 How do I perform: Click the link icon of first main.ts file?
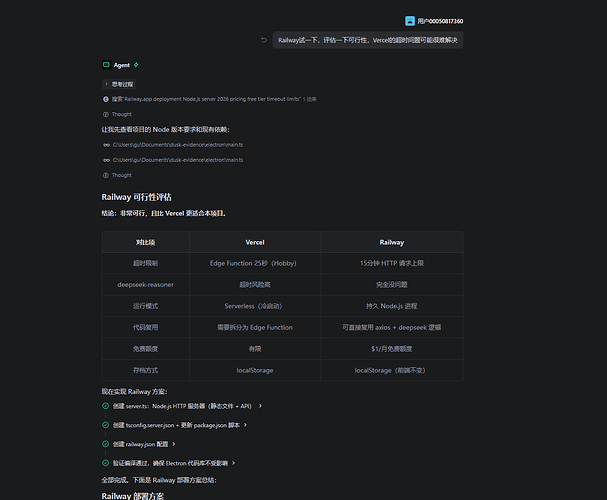(x=106, y=145)
